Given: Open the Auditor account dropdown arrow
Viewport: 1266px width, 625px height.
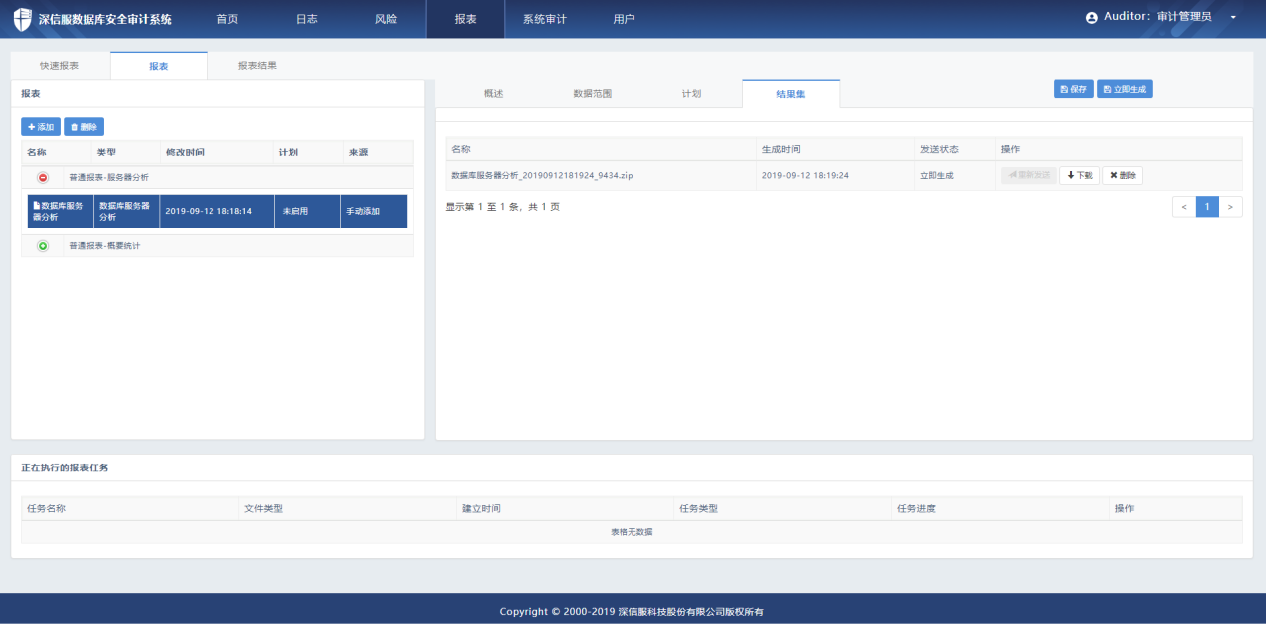Looking at the screenshot, I should click(x=1233, y=18).
